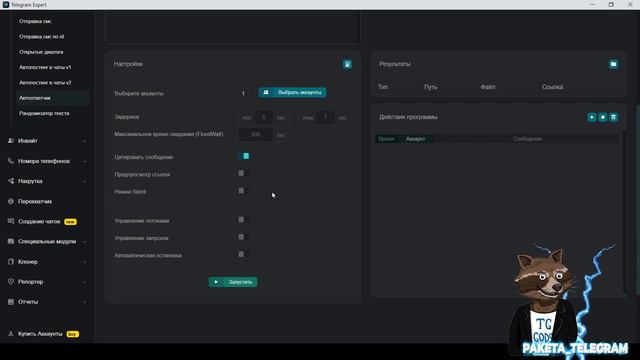Clear program actions with trash icon
The height and width of the screenshot is (360, 640).
tap(613, 117)
